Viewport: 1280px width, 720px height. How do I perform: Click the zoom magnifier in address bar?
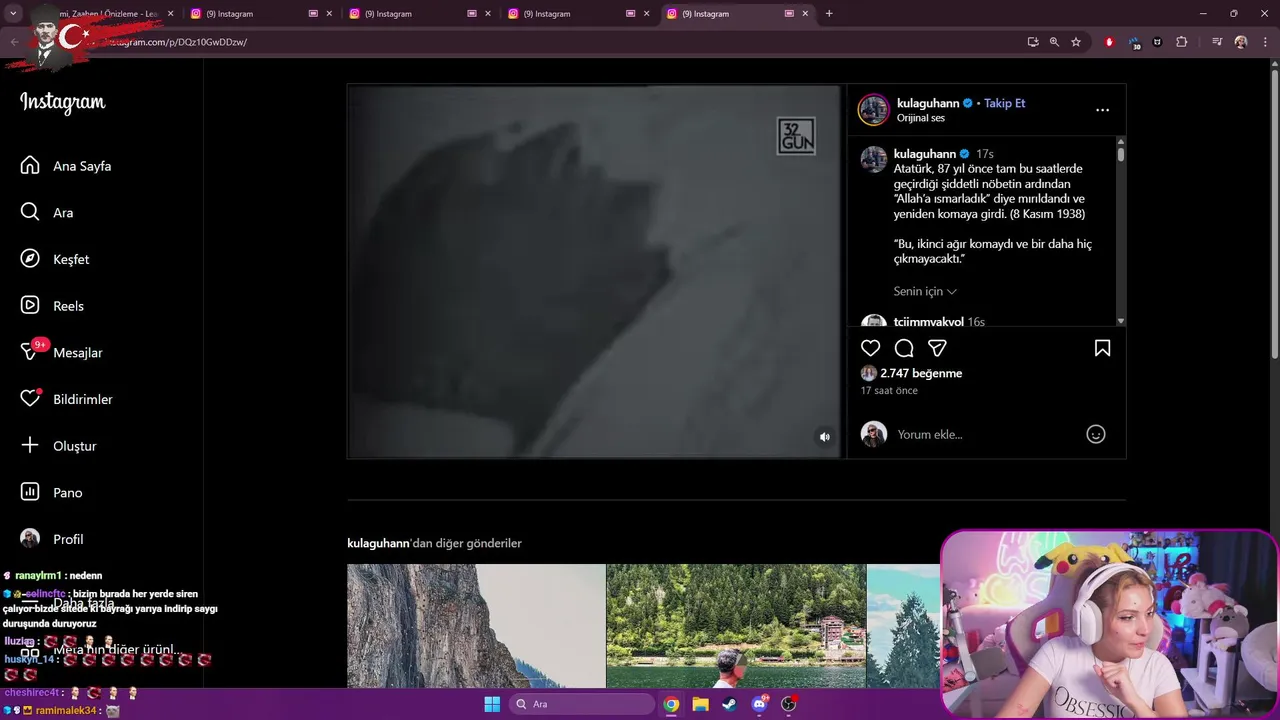[1054, 42]
